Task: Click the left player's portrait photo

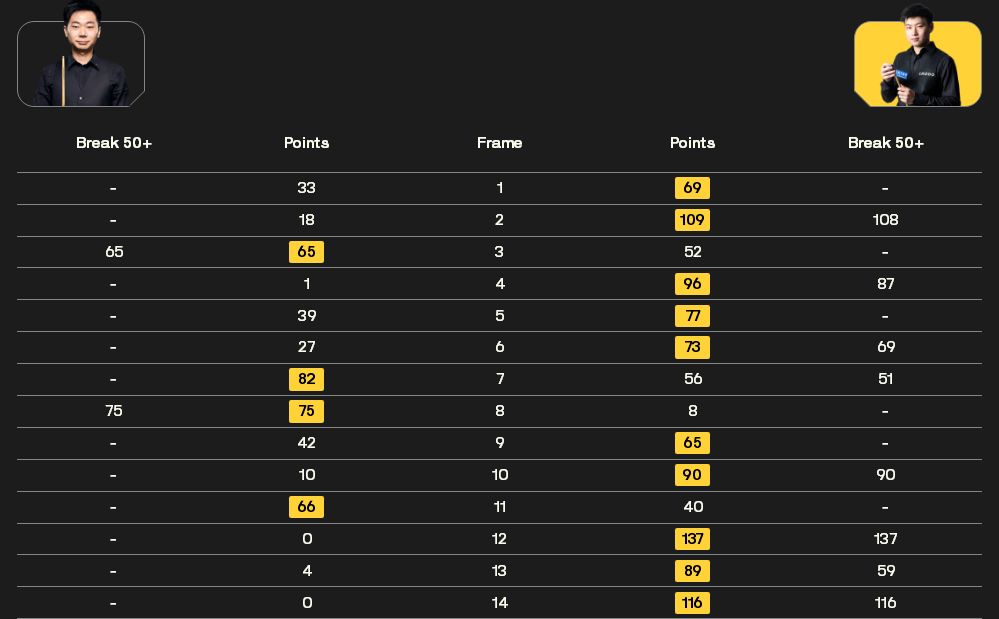Action: click(81, 54)
